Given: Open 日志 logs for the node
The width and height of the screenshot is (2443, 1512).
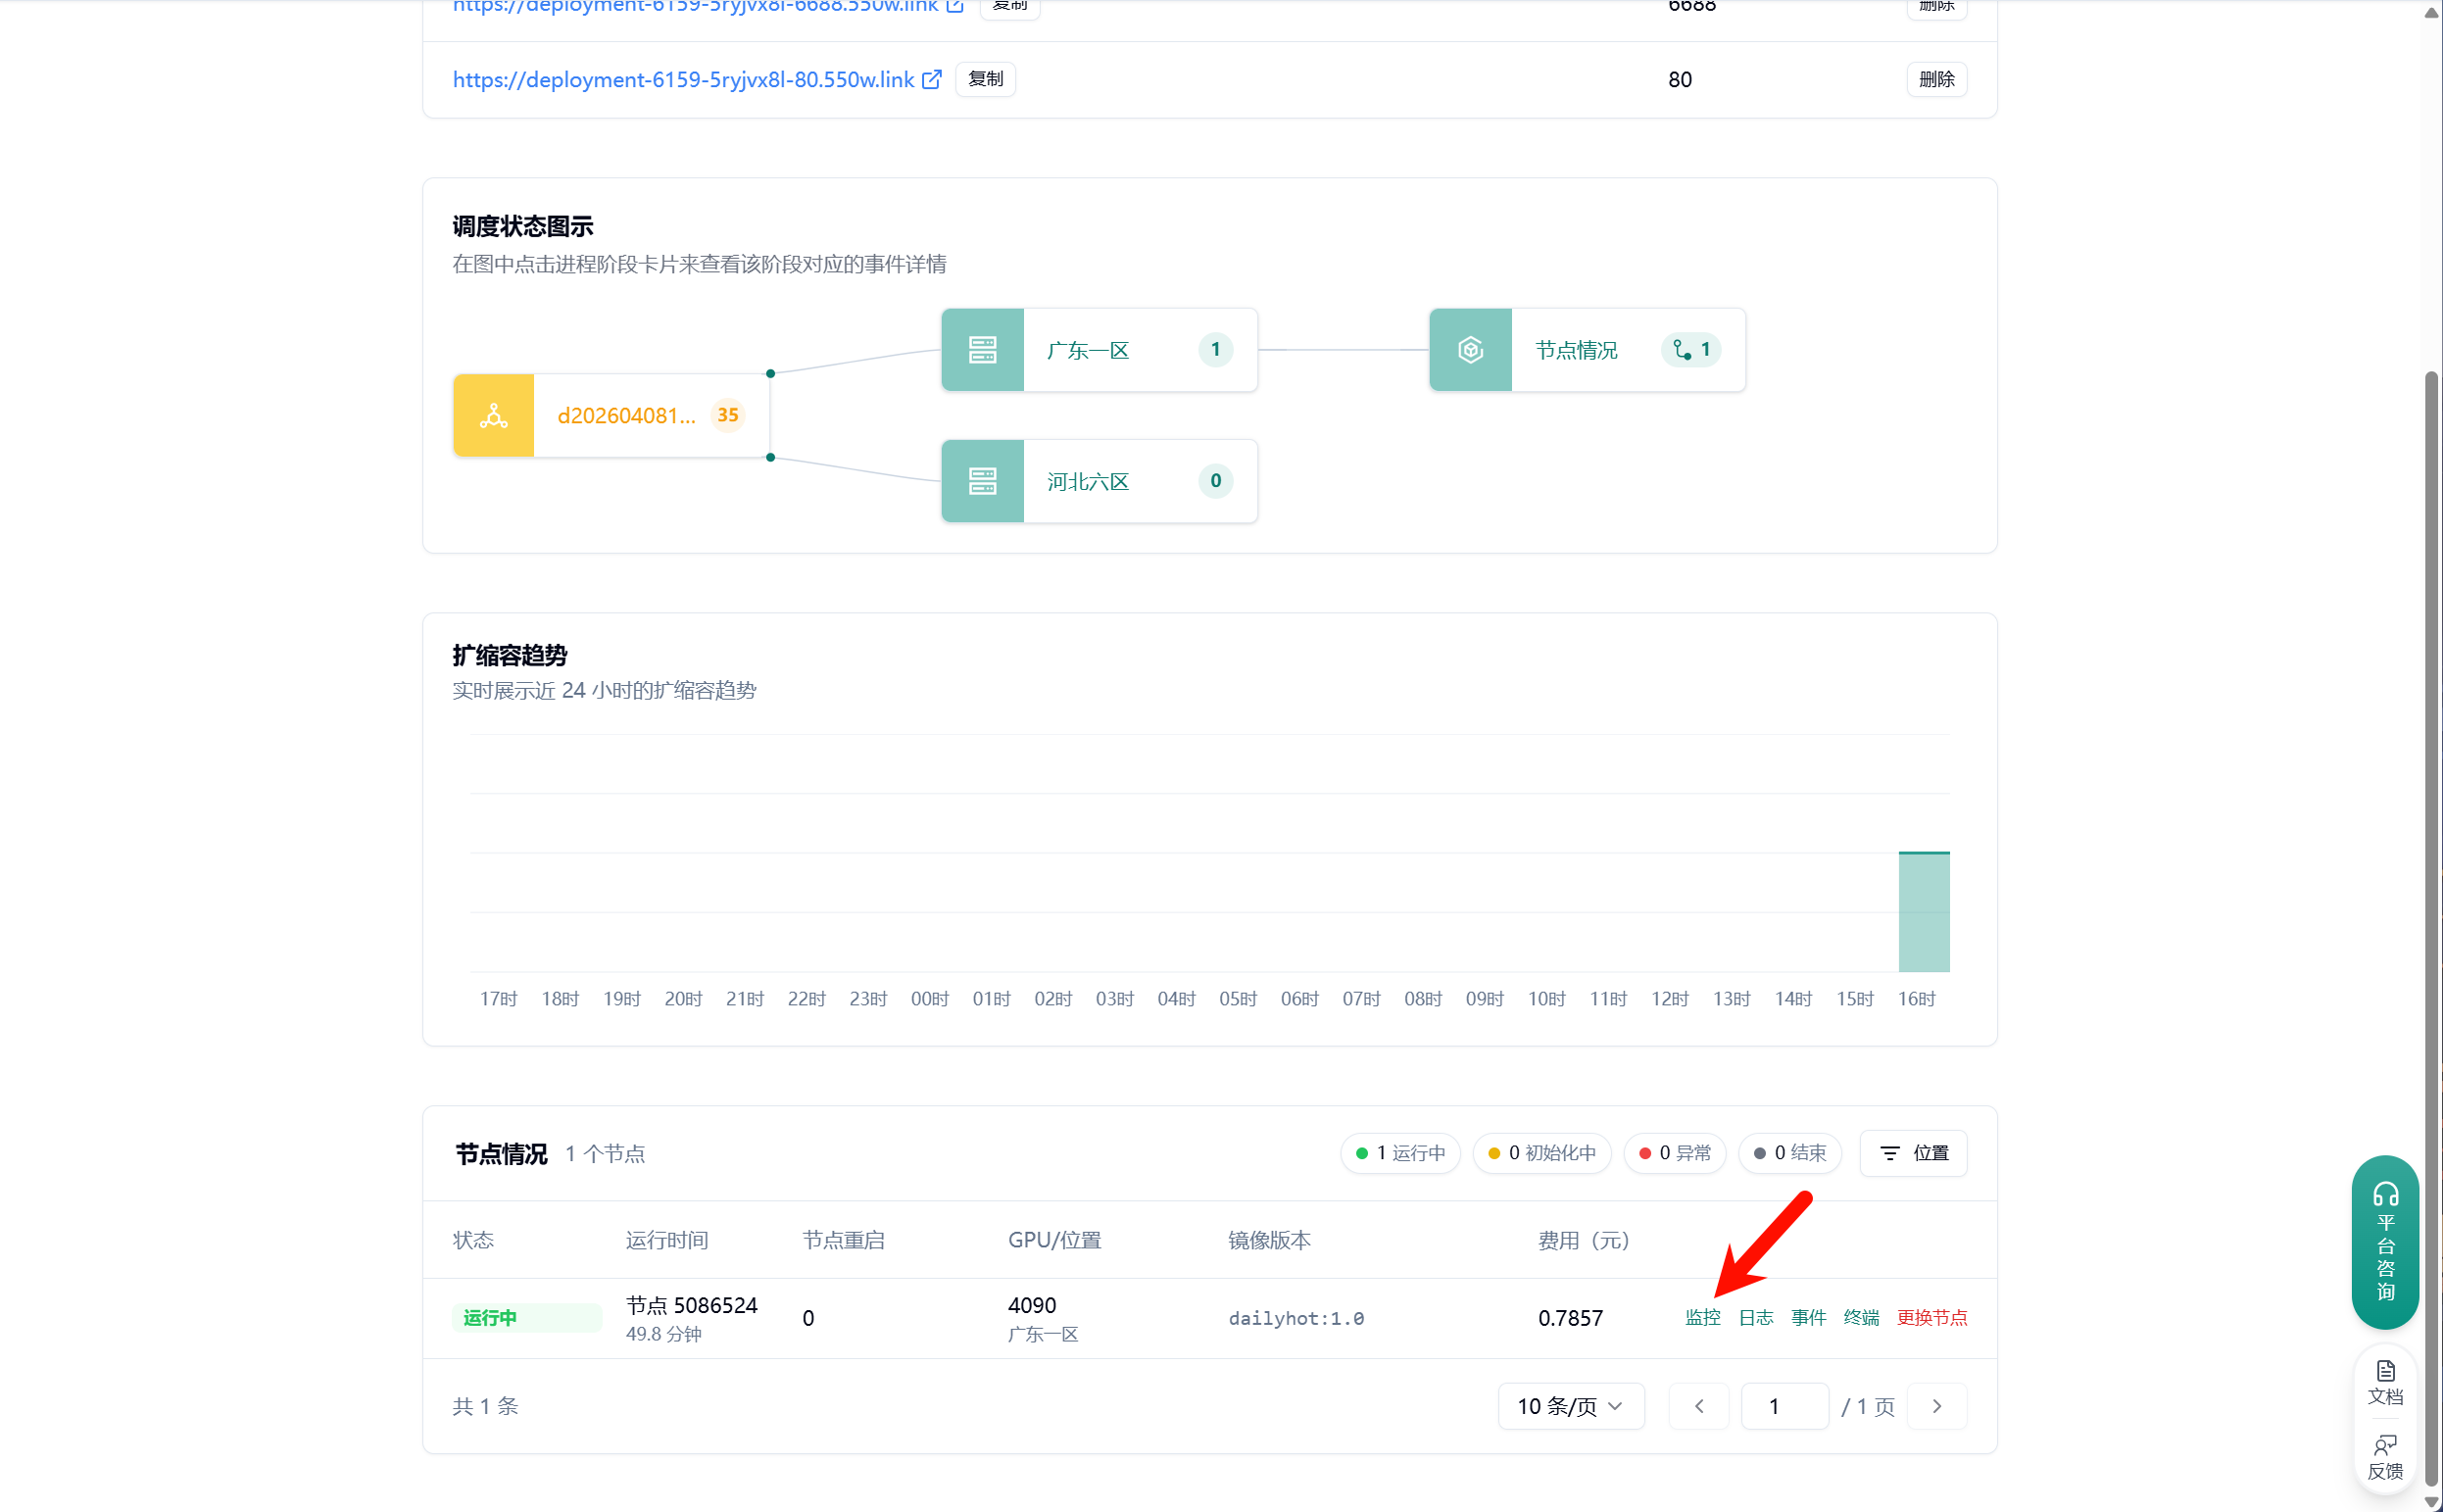Looking at the screenshot, I should coord(1755,1317).
